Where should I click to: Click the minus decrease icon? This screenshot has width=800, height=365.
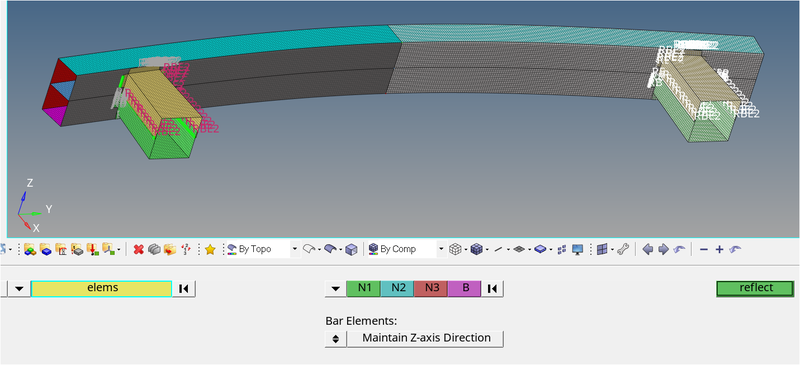tap(704, 250)
